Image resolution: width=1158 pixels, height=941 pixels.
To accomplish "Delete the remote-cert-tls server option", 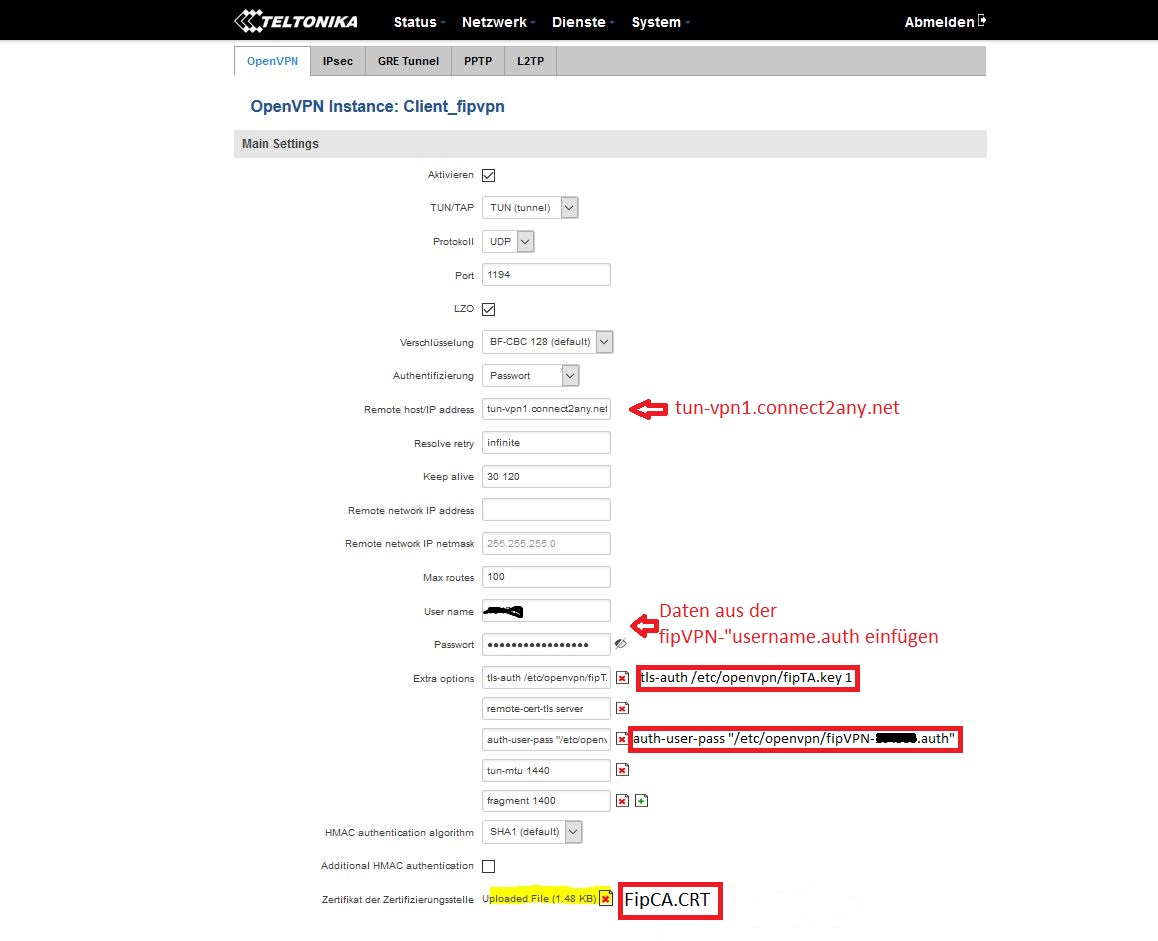I will tap(622, 709).
